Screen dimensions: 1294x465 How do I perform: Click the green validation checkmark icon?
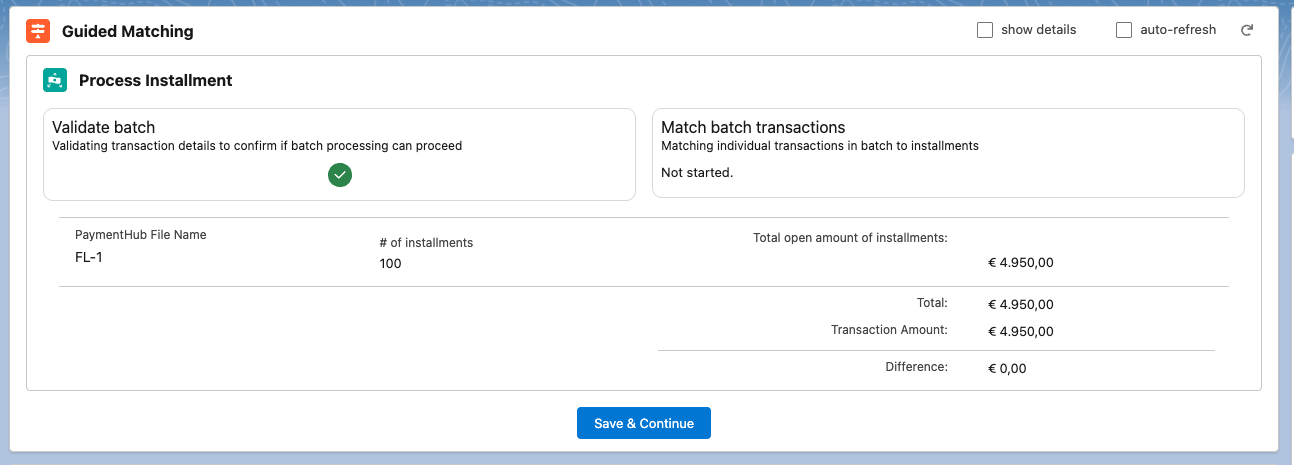pyautogui.click(x=340, y=175)
